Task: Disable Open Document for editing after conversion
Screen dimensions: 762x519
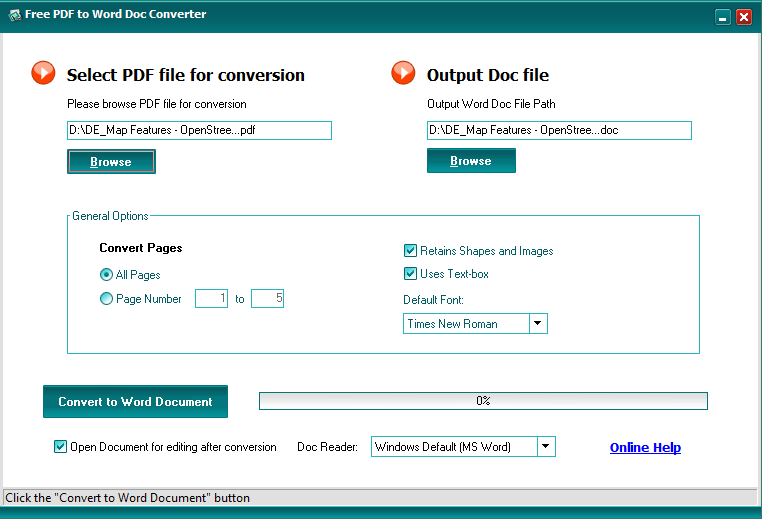Action: pos(60,447)
